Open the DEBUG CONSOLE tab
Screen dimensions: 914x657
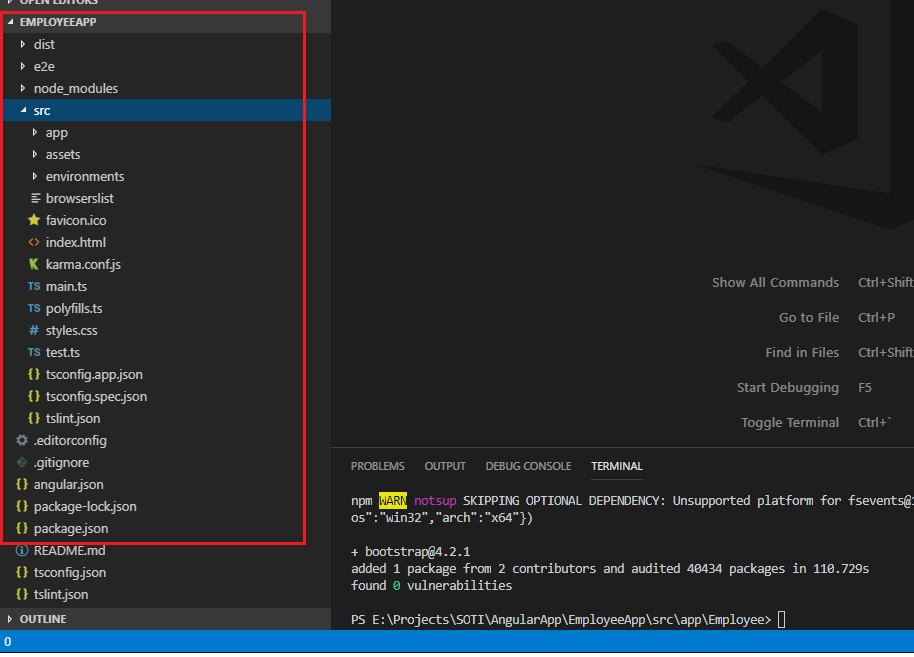click(528, 466)
